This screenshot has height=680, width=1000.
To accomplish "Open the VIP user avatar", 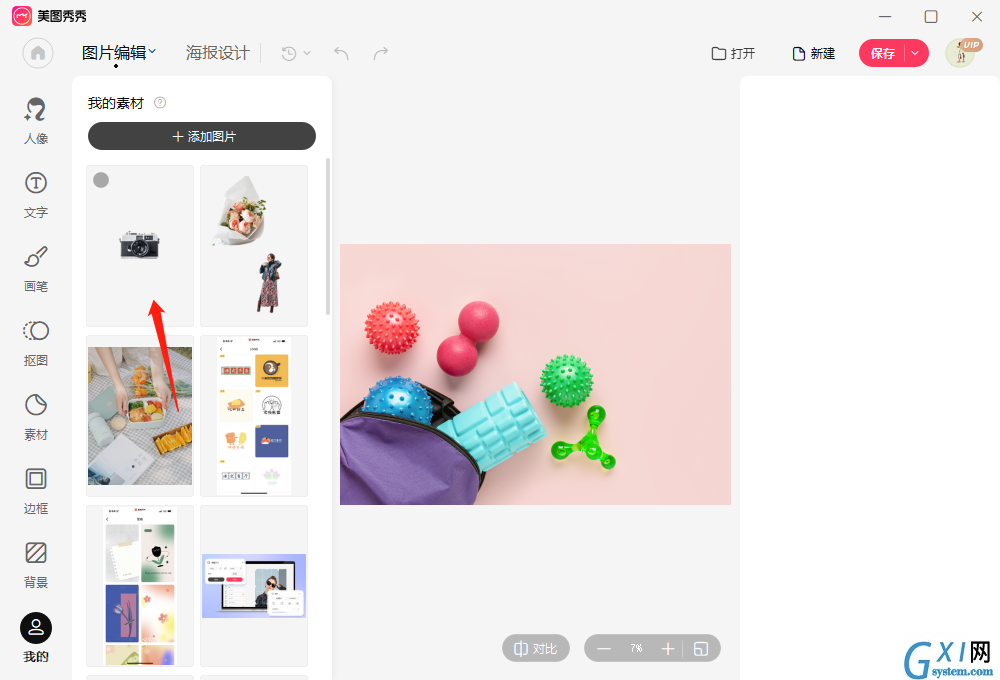I will 961,53.
